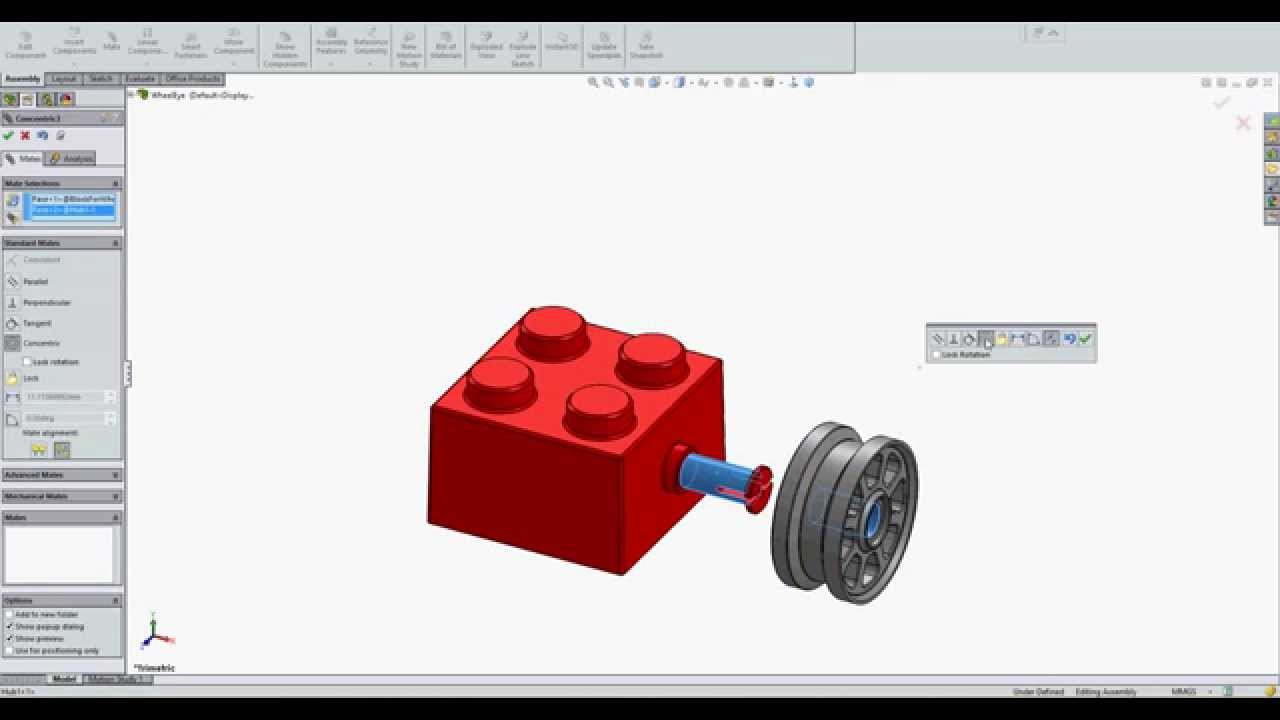Click the Explode Line Sketch button
1280x720 pixels.
(522, 50)
